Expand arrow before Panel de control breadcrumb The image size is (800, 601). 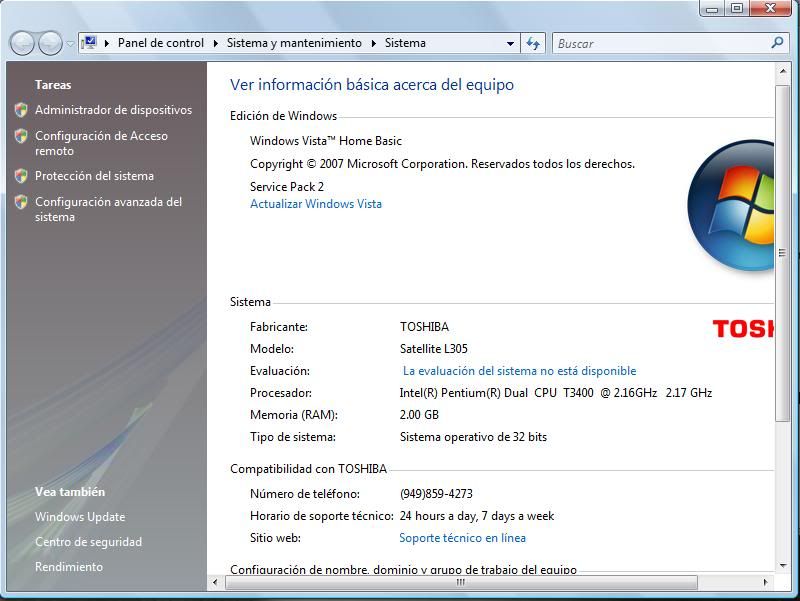coord(107,43)
